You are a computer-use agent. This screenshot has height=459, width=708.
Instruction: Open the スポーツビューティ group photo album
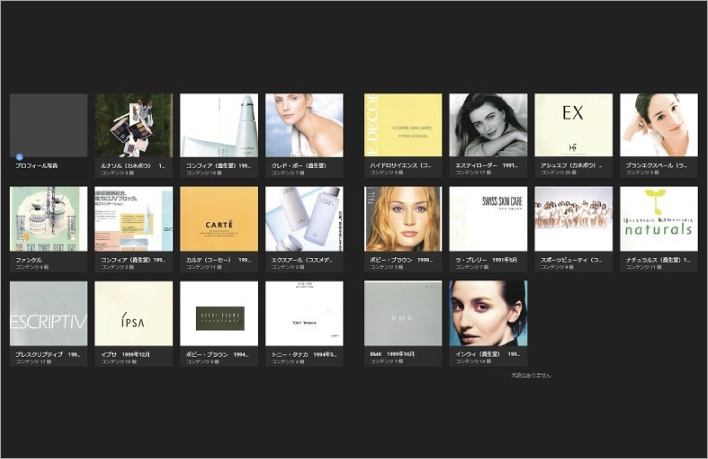(573, 219)
